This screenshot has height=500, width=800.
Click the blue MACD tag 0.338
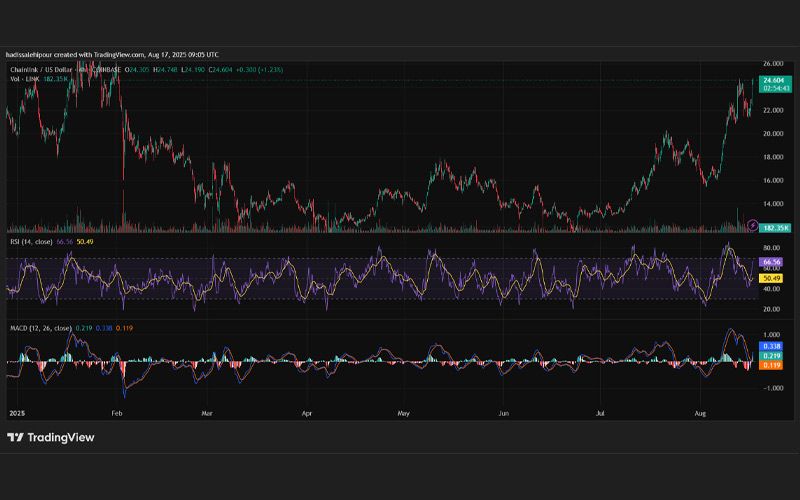click(x=771, y=346)
